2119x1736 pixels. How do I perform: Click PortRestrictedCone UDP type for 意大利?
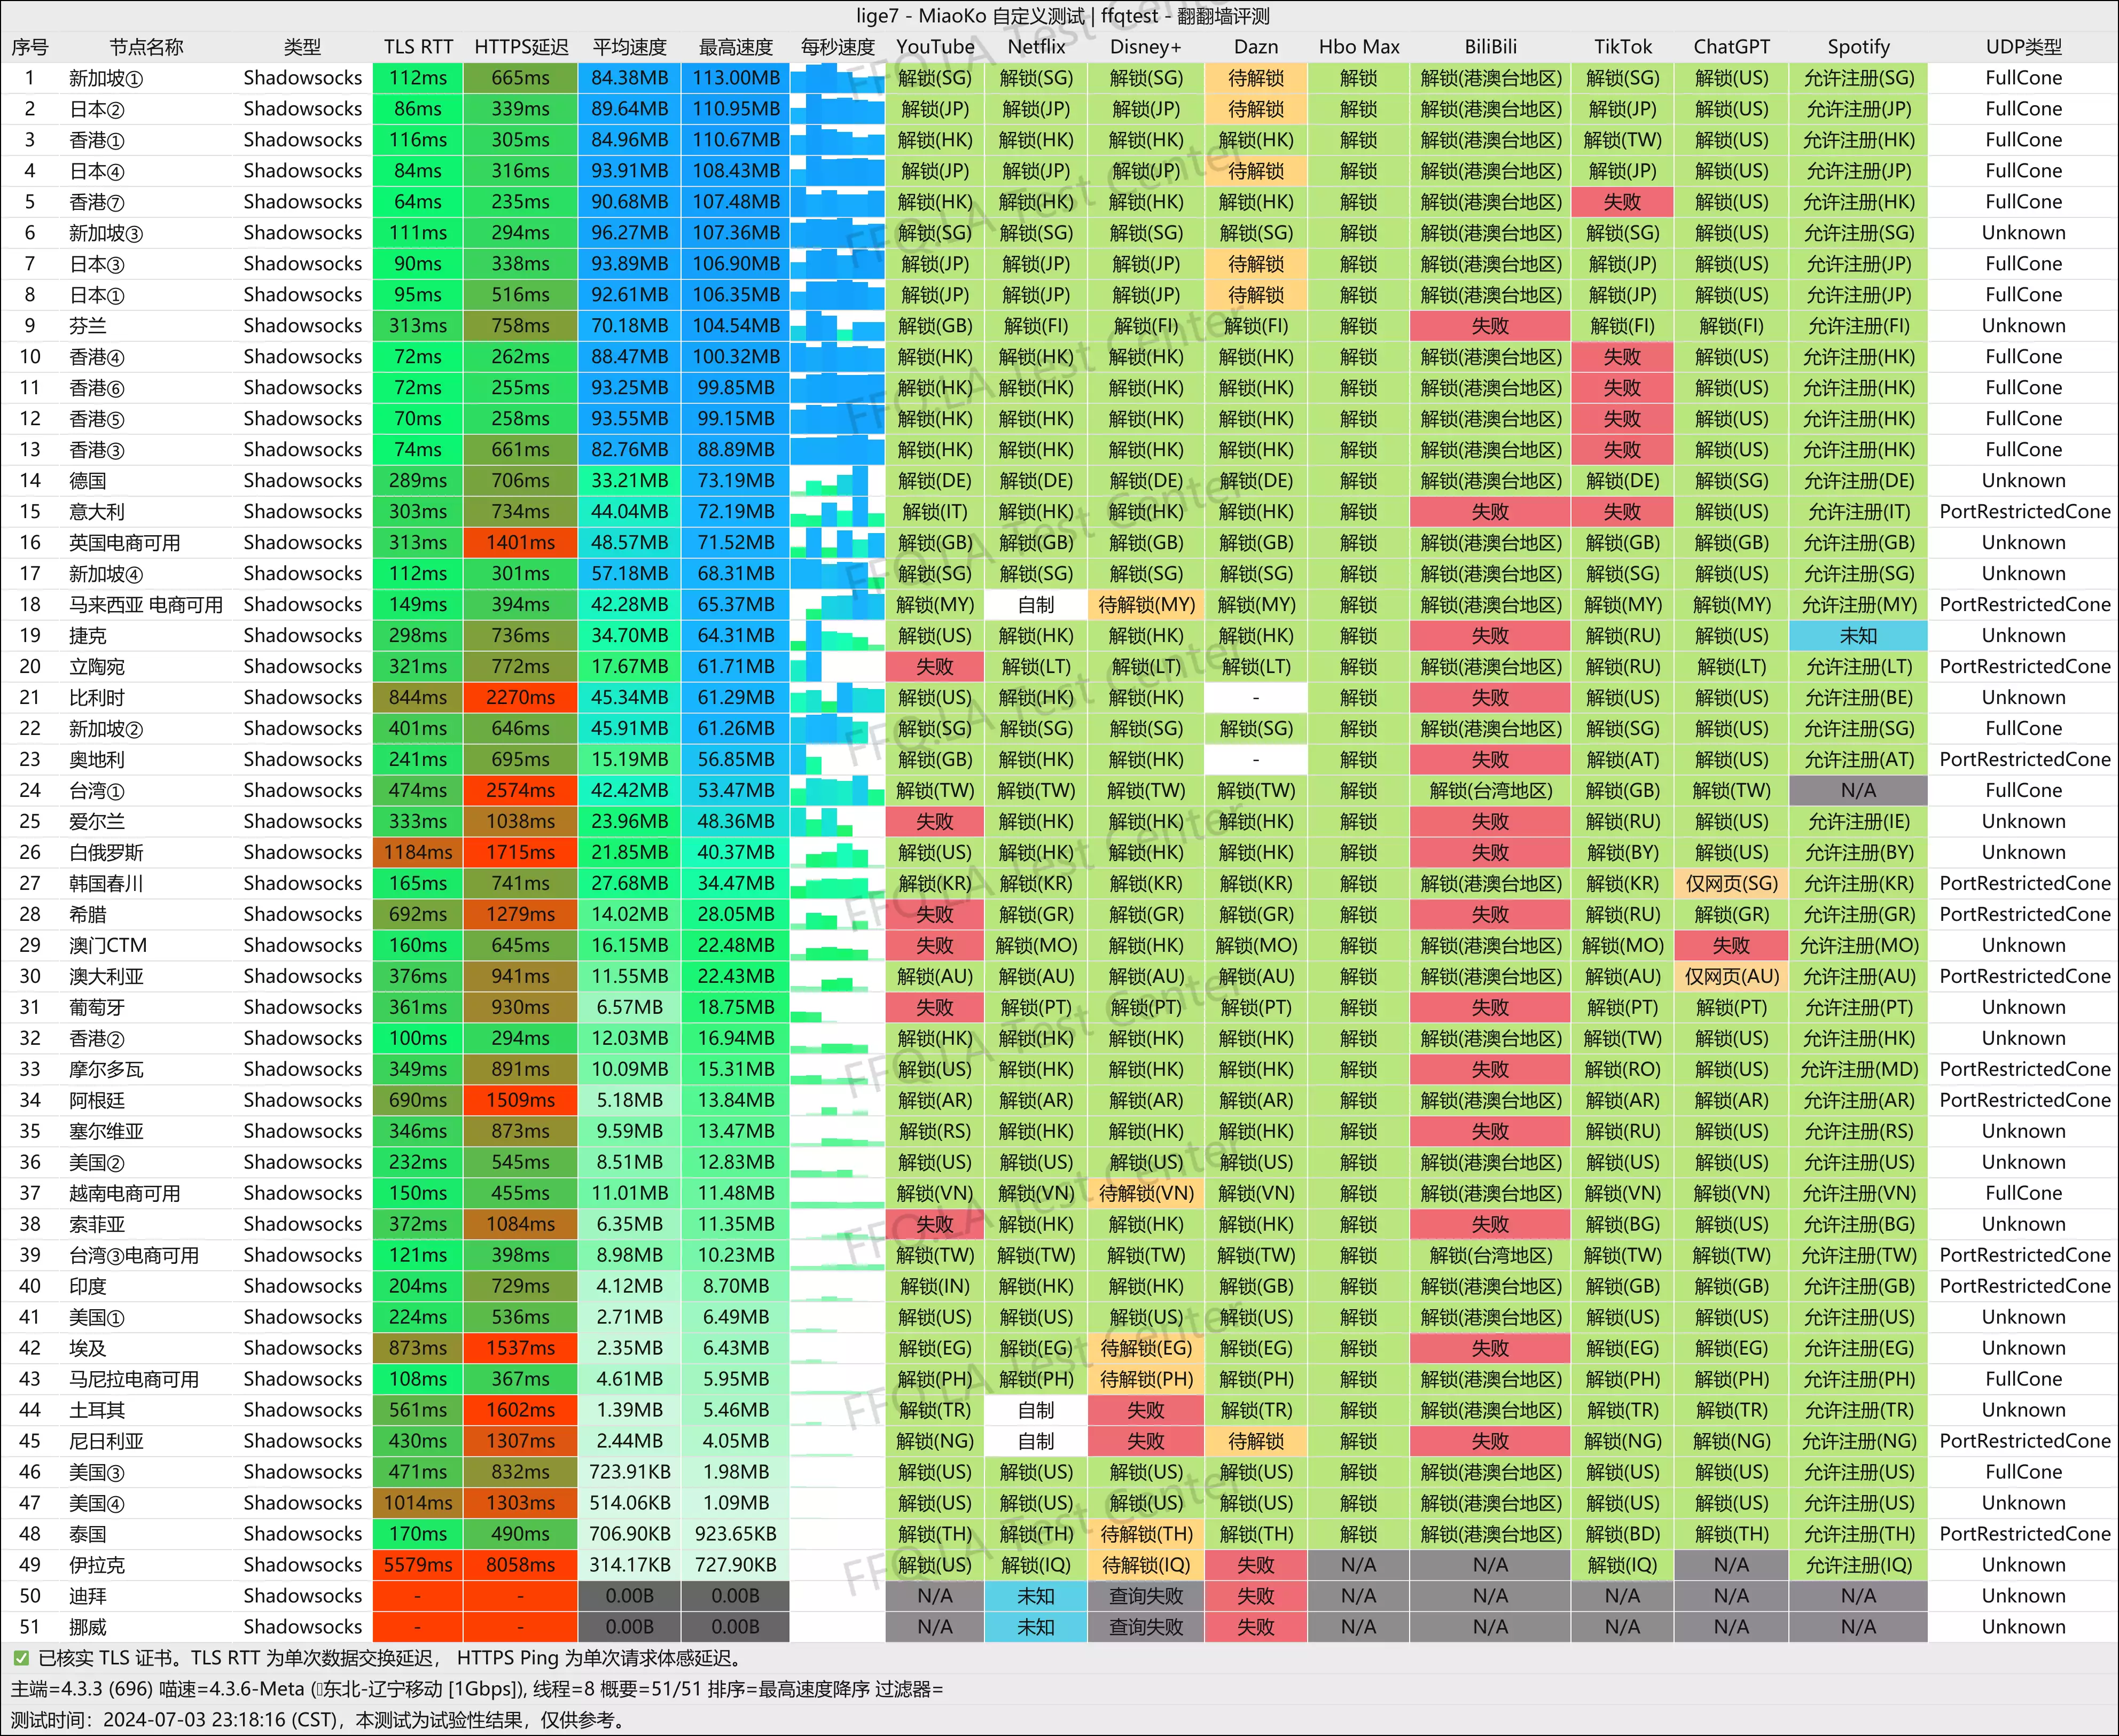2025,512
